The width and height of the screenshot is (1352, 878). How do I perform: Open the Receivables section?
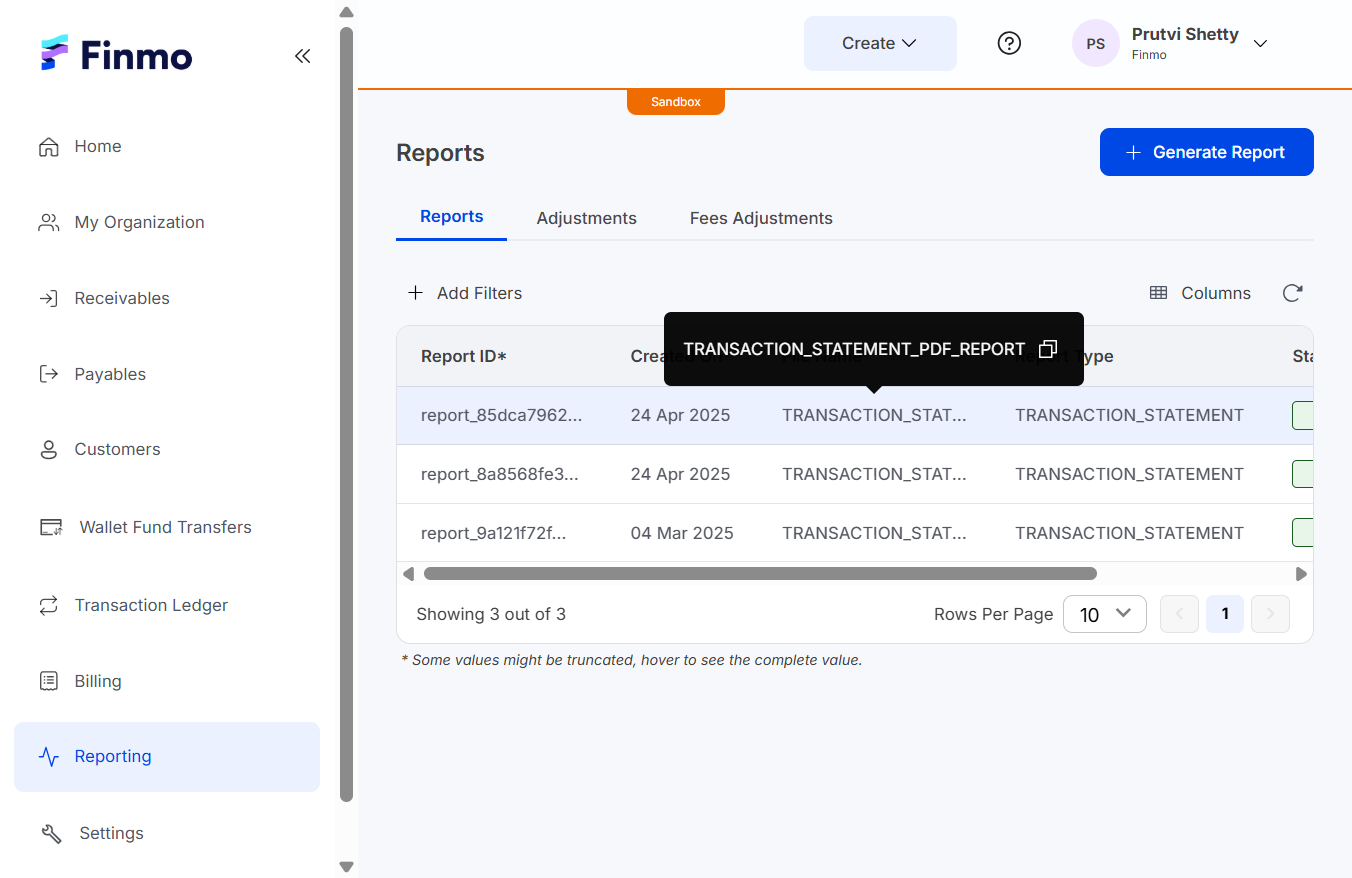point(104,298)
